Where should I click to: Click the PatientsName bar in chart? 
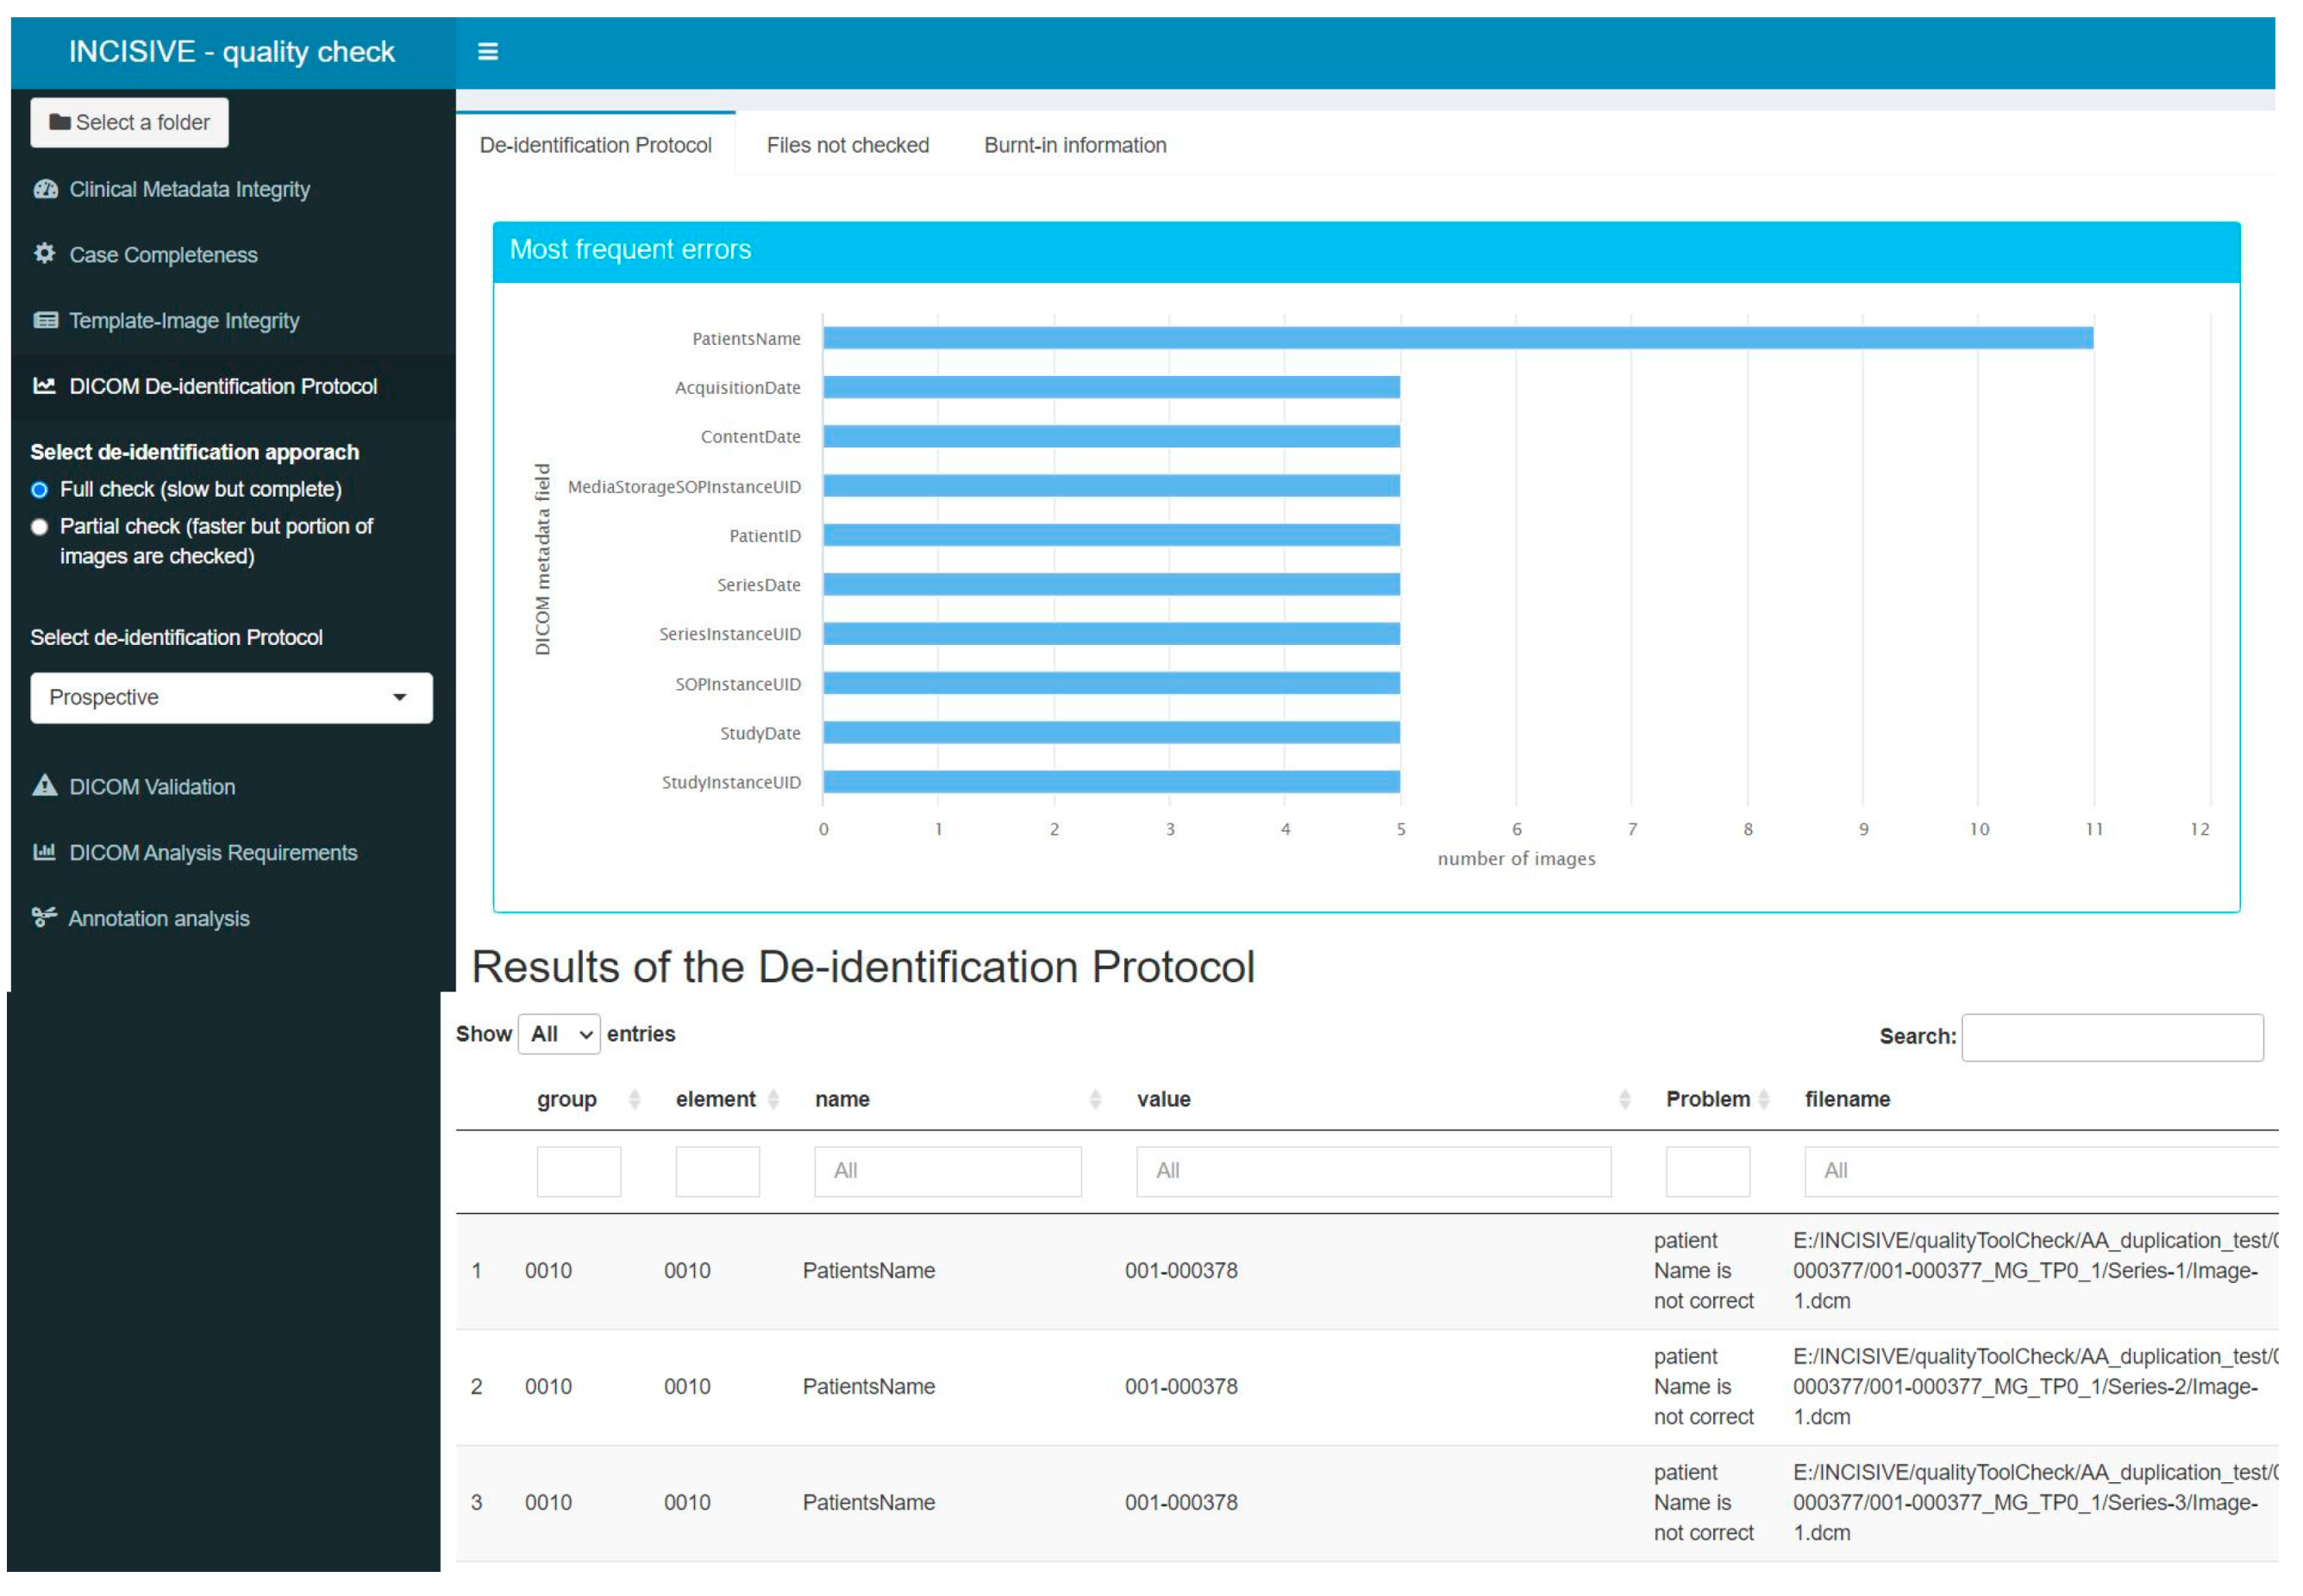(x=1457, y=338)
